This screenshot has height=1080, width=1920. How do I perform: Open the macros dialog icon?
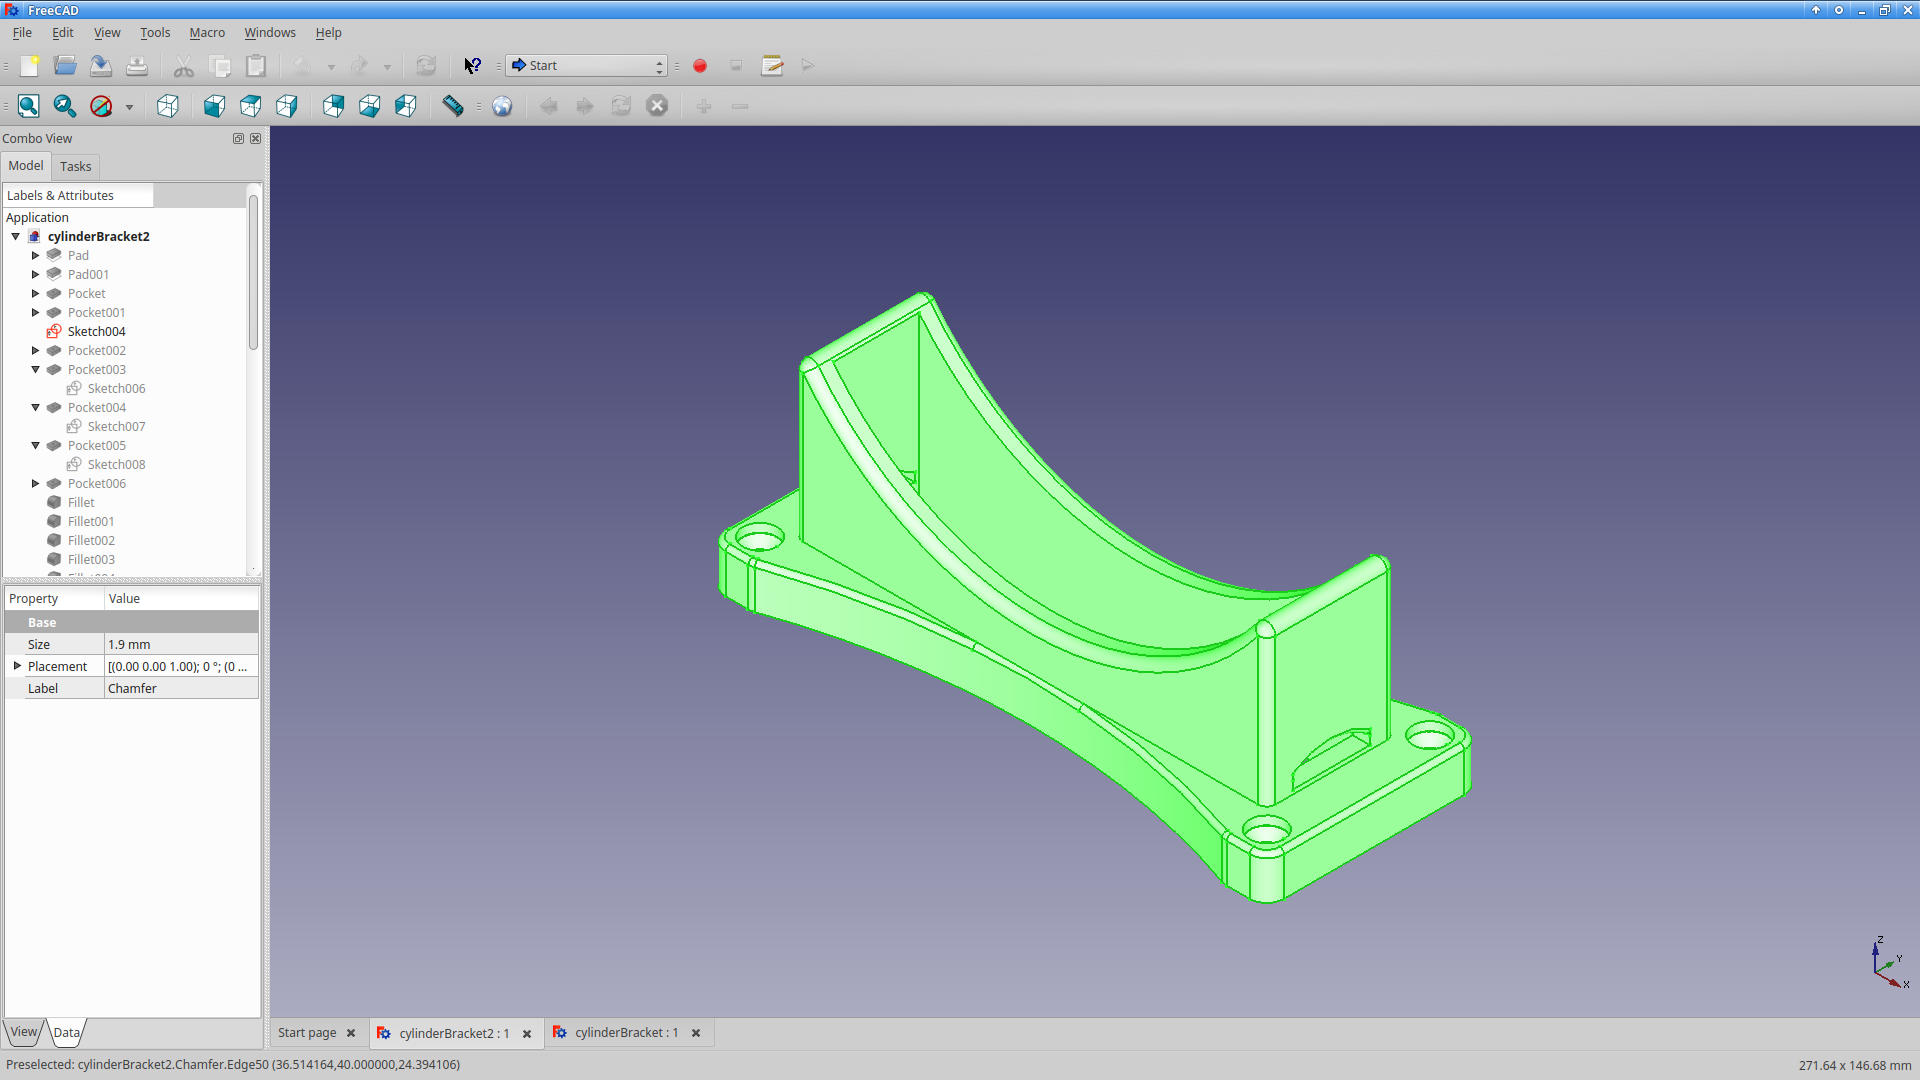pos(772,66)
